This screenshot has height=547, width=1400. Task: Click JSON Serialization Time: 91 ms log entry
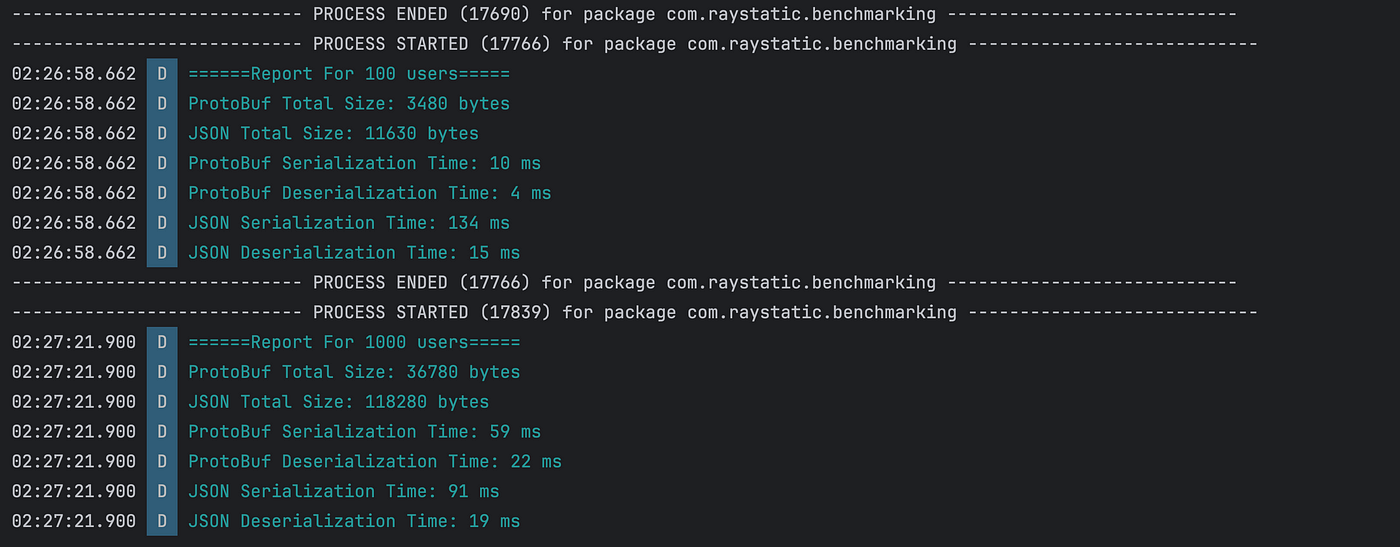click(x=344, y=491)
